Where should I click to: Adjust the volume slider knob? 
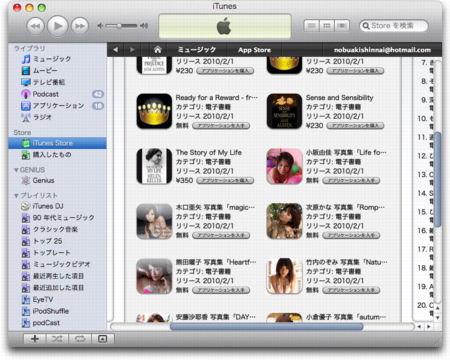(119, 26)
